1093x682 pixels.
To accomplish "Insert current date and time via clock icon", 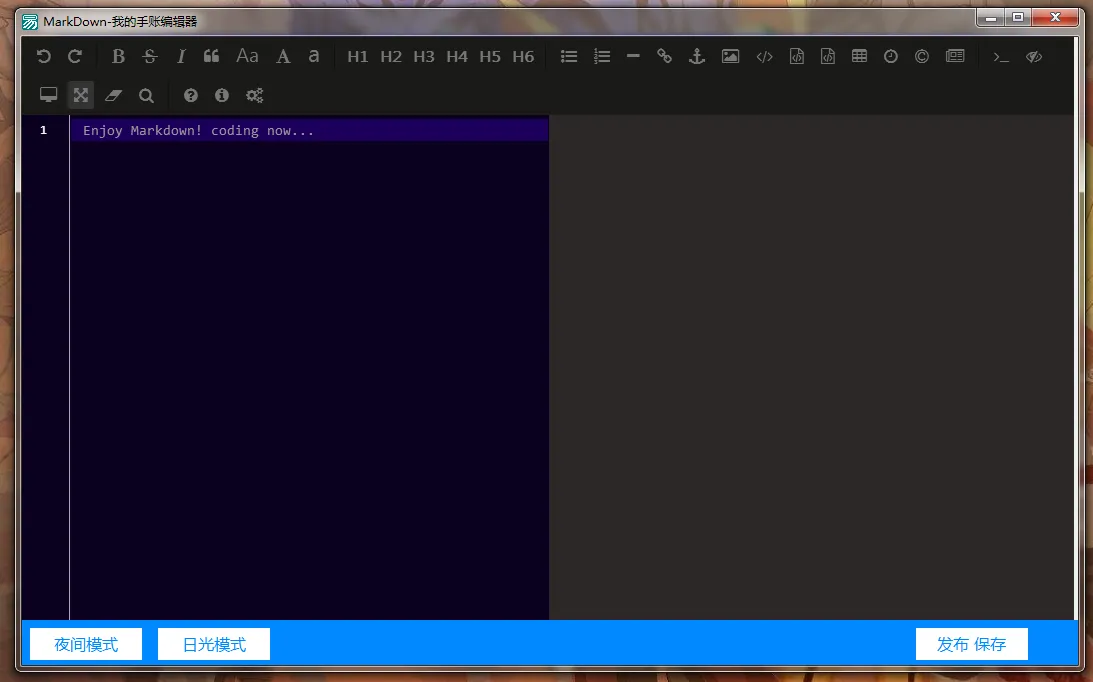I will coord(890,57).
